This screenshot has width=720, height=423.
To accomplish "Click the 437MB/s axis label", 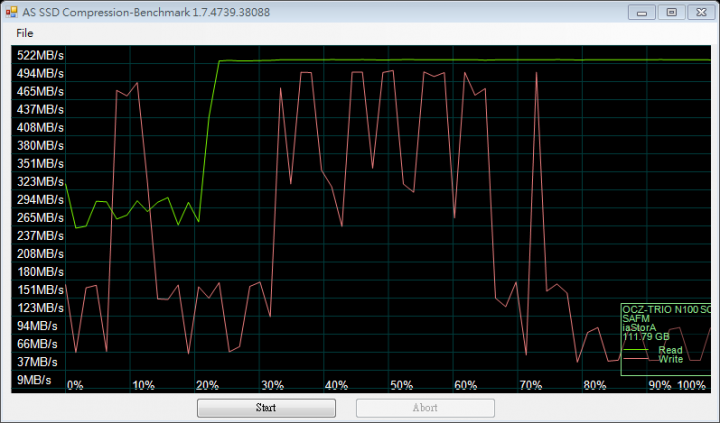I will 40,109.
